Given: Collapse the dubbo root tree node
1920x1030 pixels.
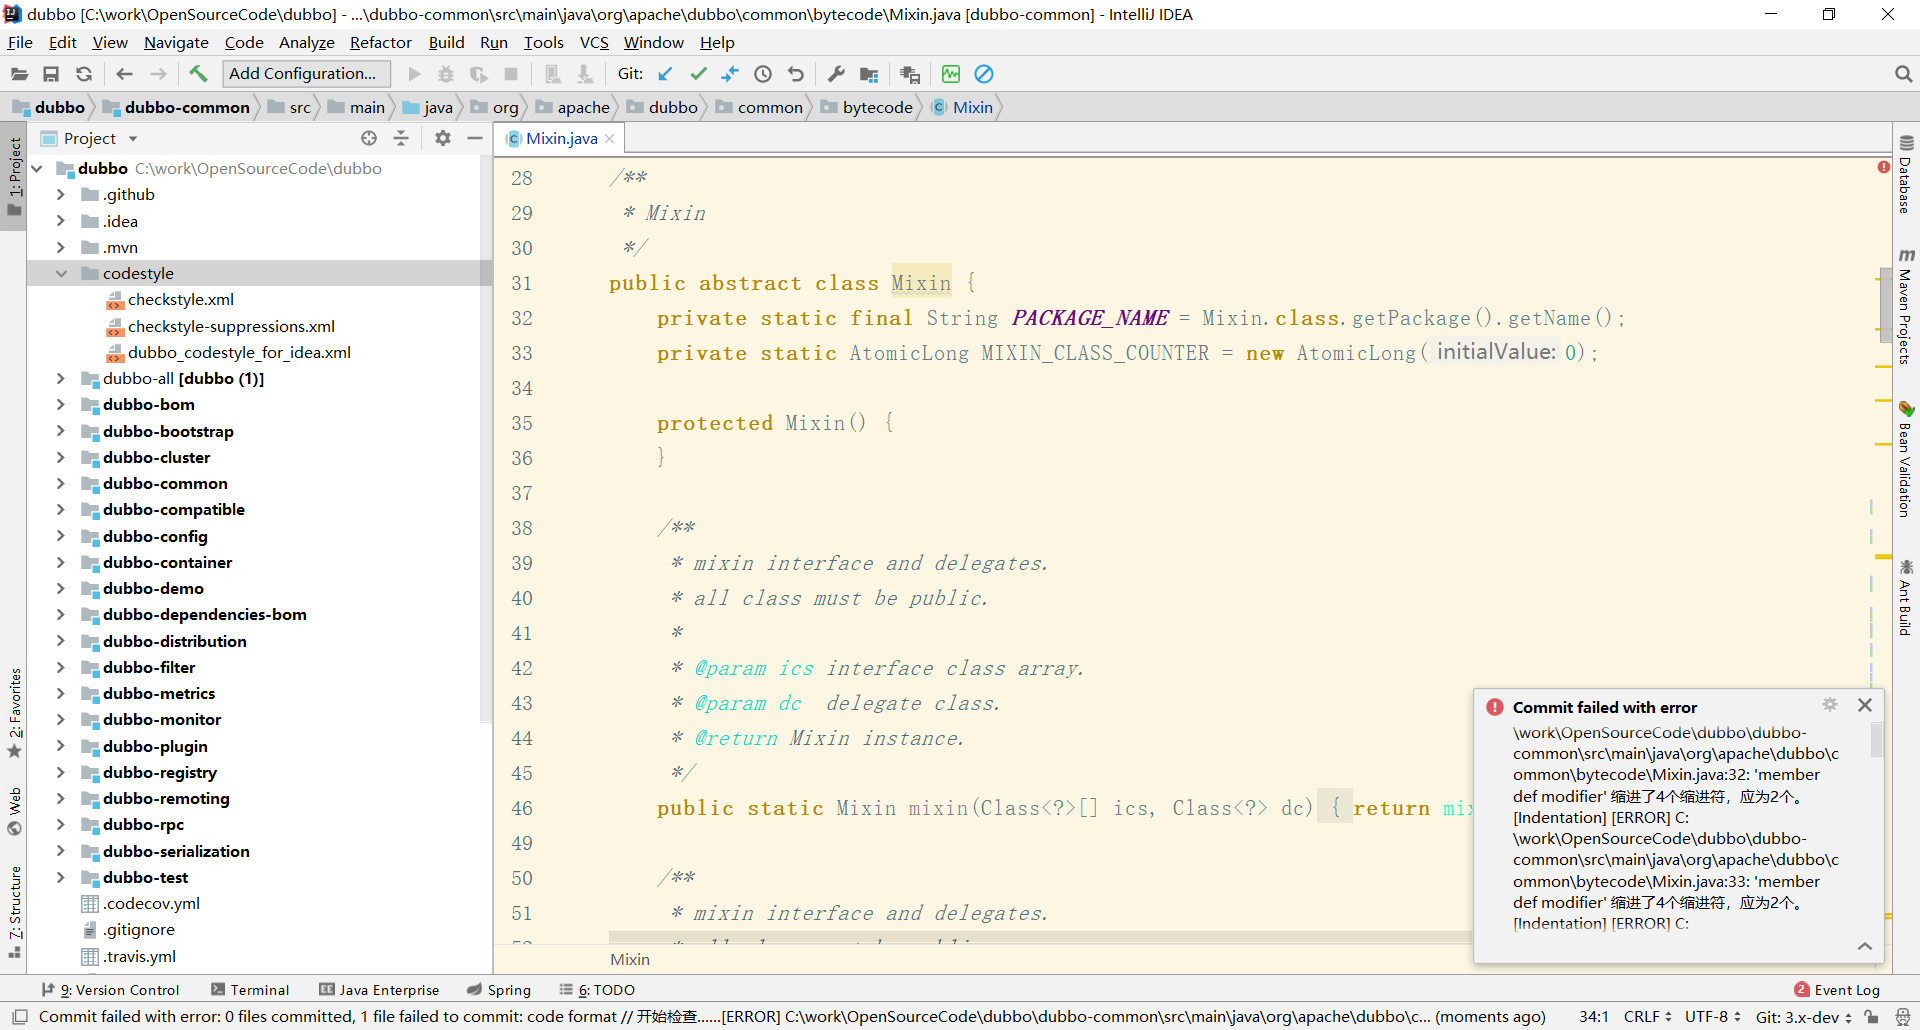Looking at the screenshot, I should pyautogui.click(x=37, y=168).
